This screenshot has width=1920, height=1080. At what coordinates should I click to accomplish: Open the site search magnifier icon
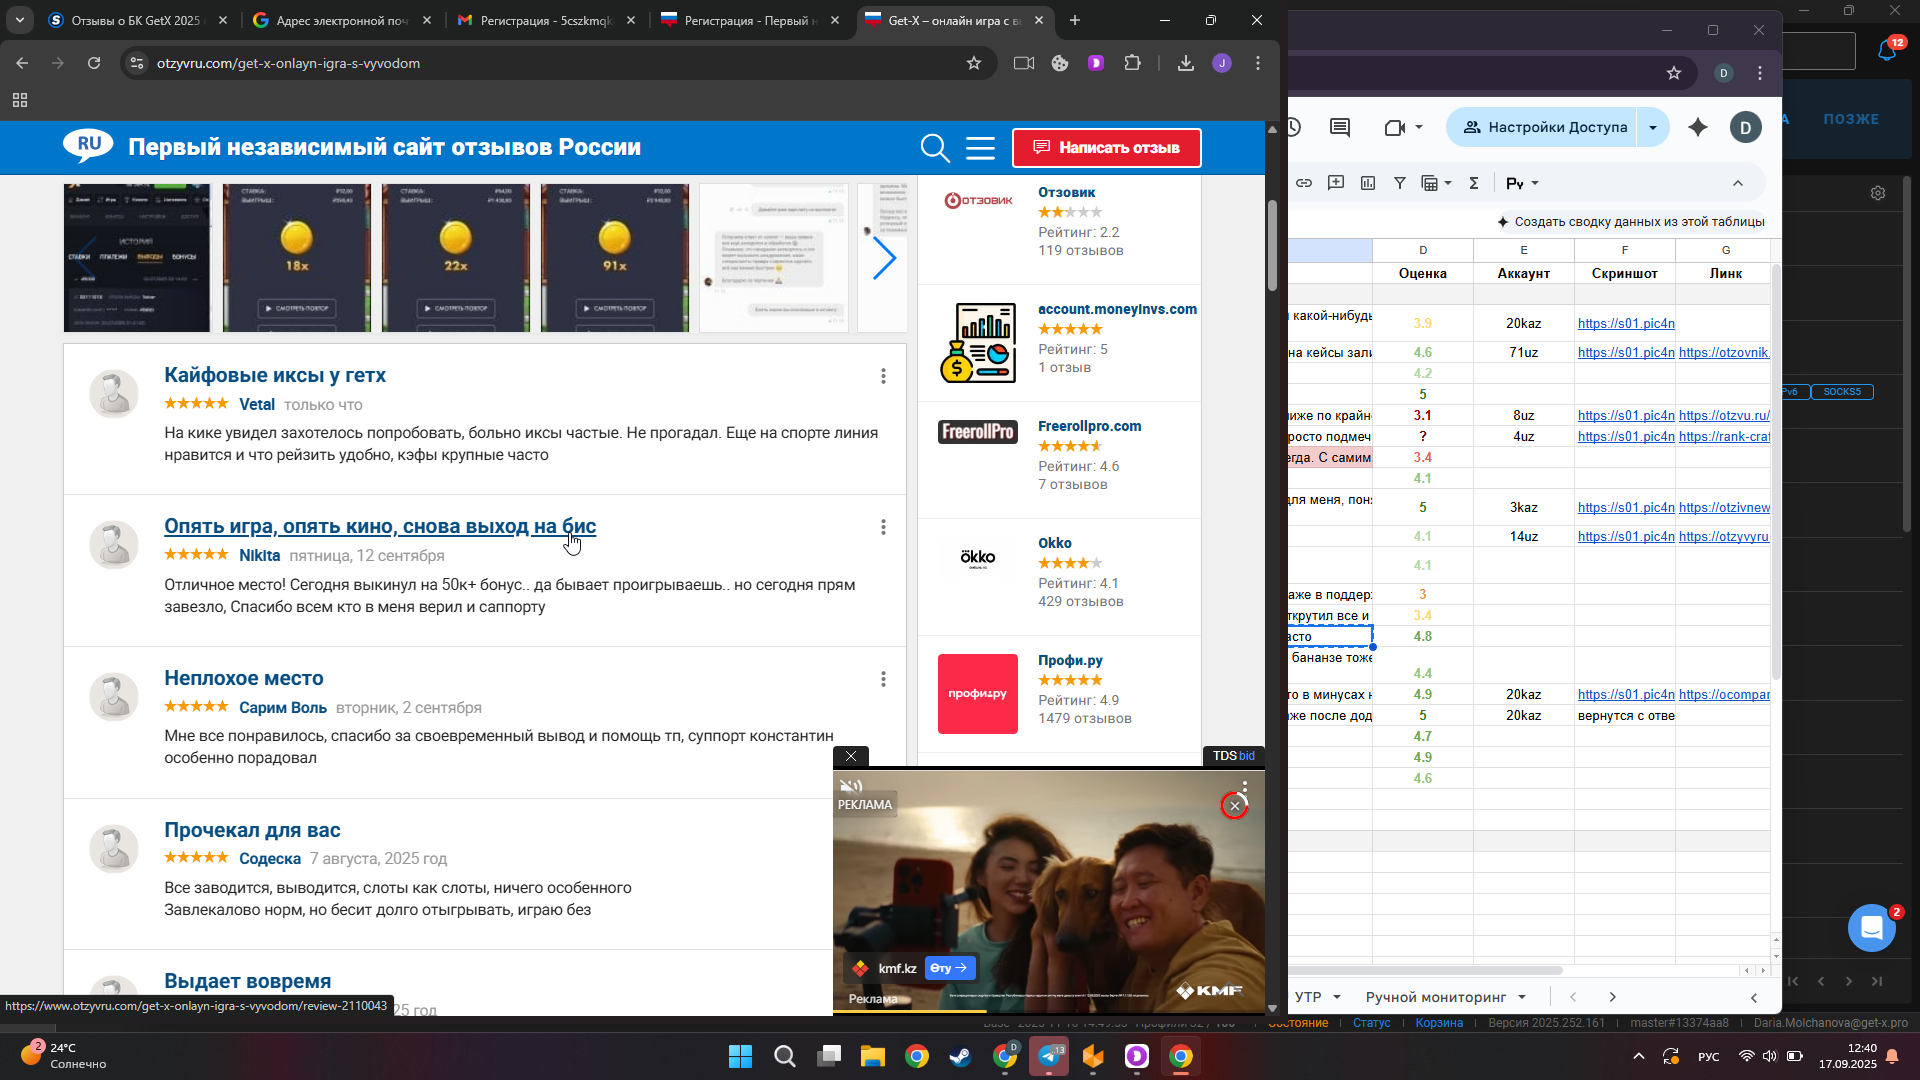pos(934,148)
